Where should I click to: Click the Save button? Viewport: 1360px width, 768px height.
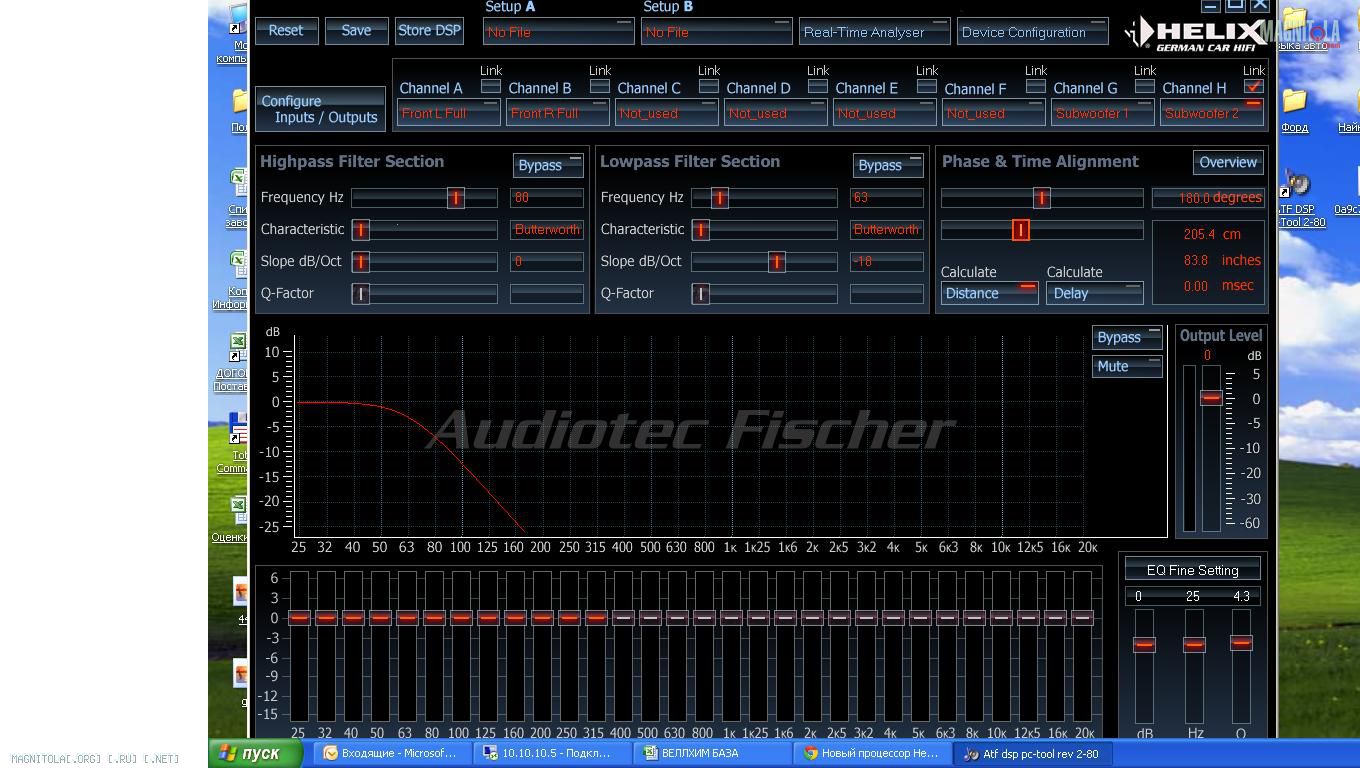click(357, 30)
